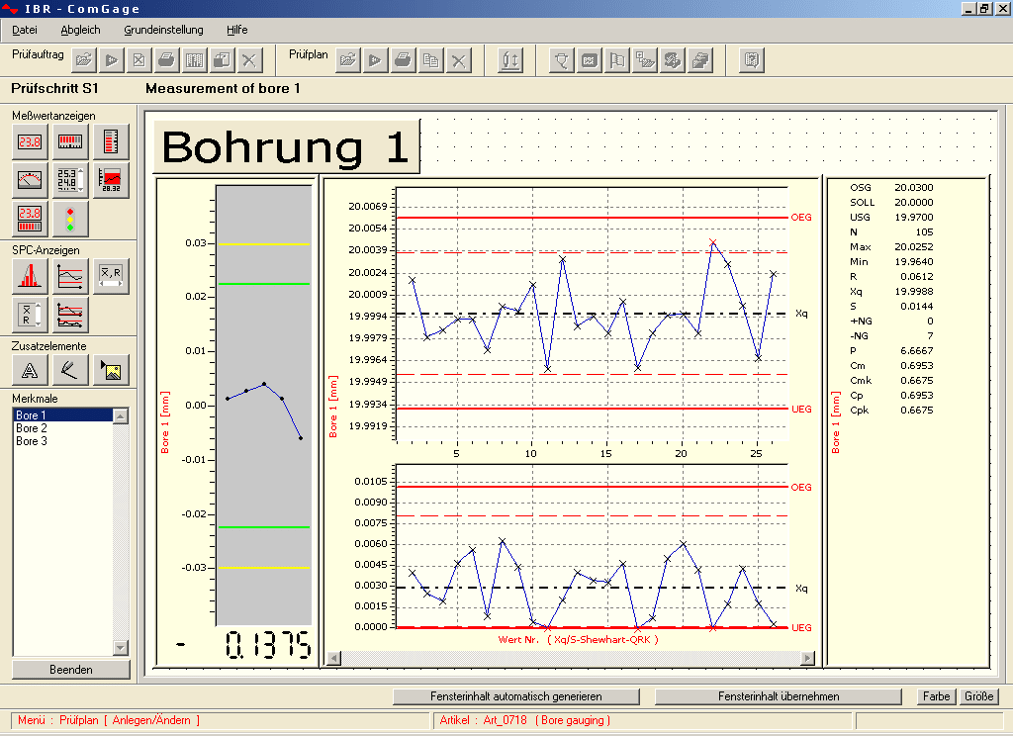1013x736 pixels.
Task: Add the single control chart SPC display
Action: [70, 277]
